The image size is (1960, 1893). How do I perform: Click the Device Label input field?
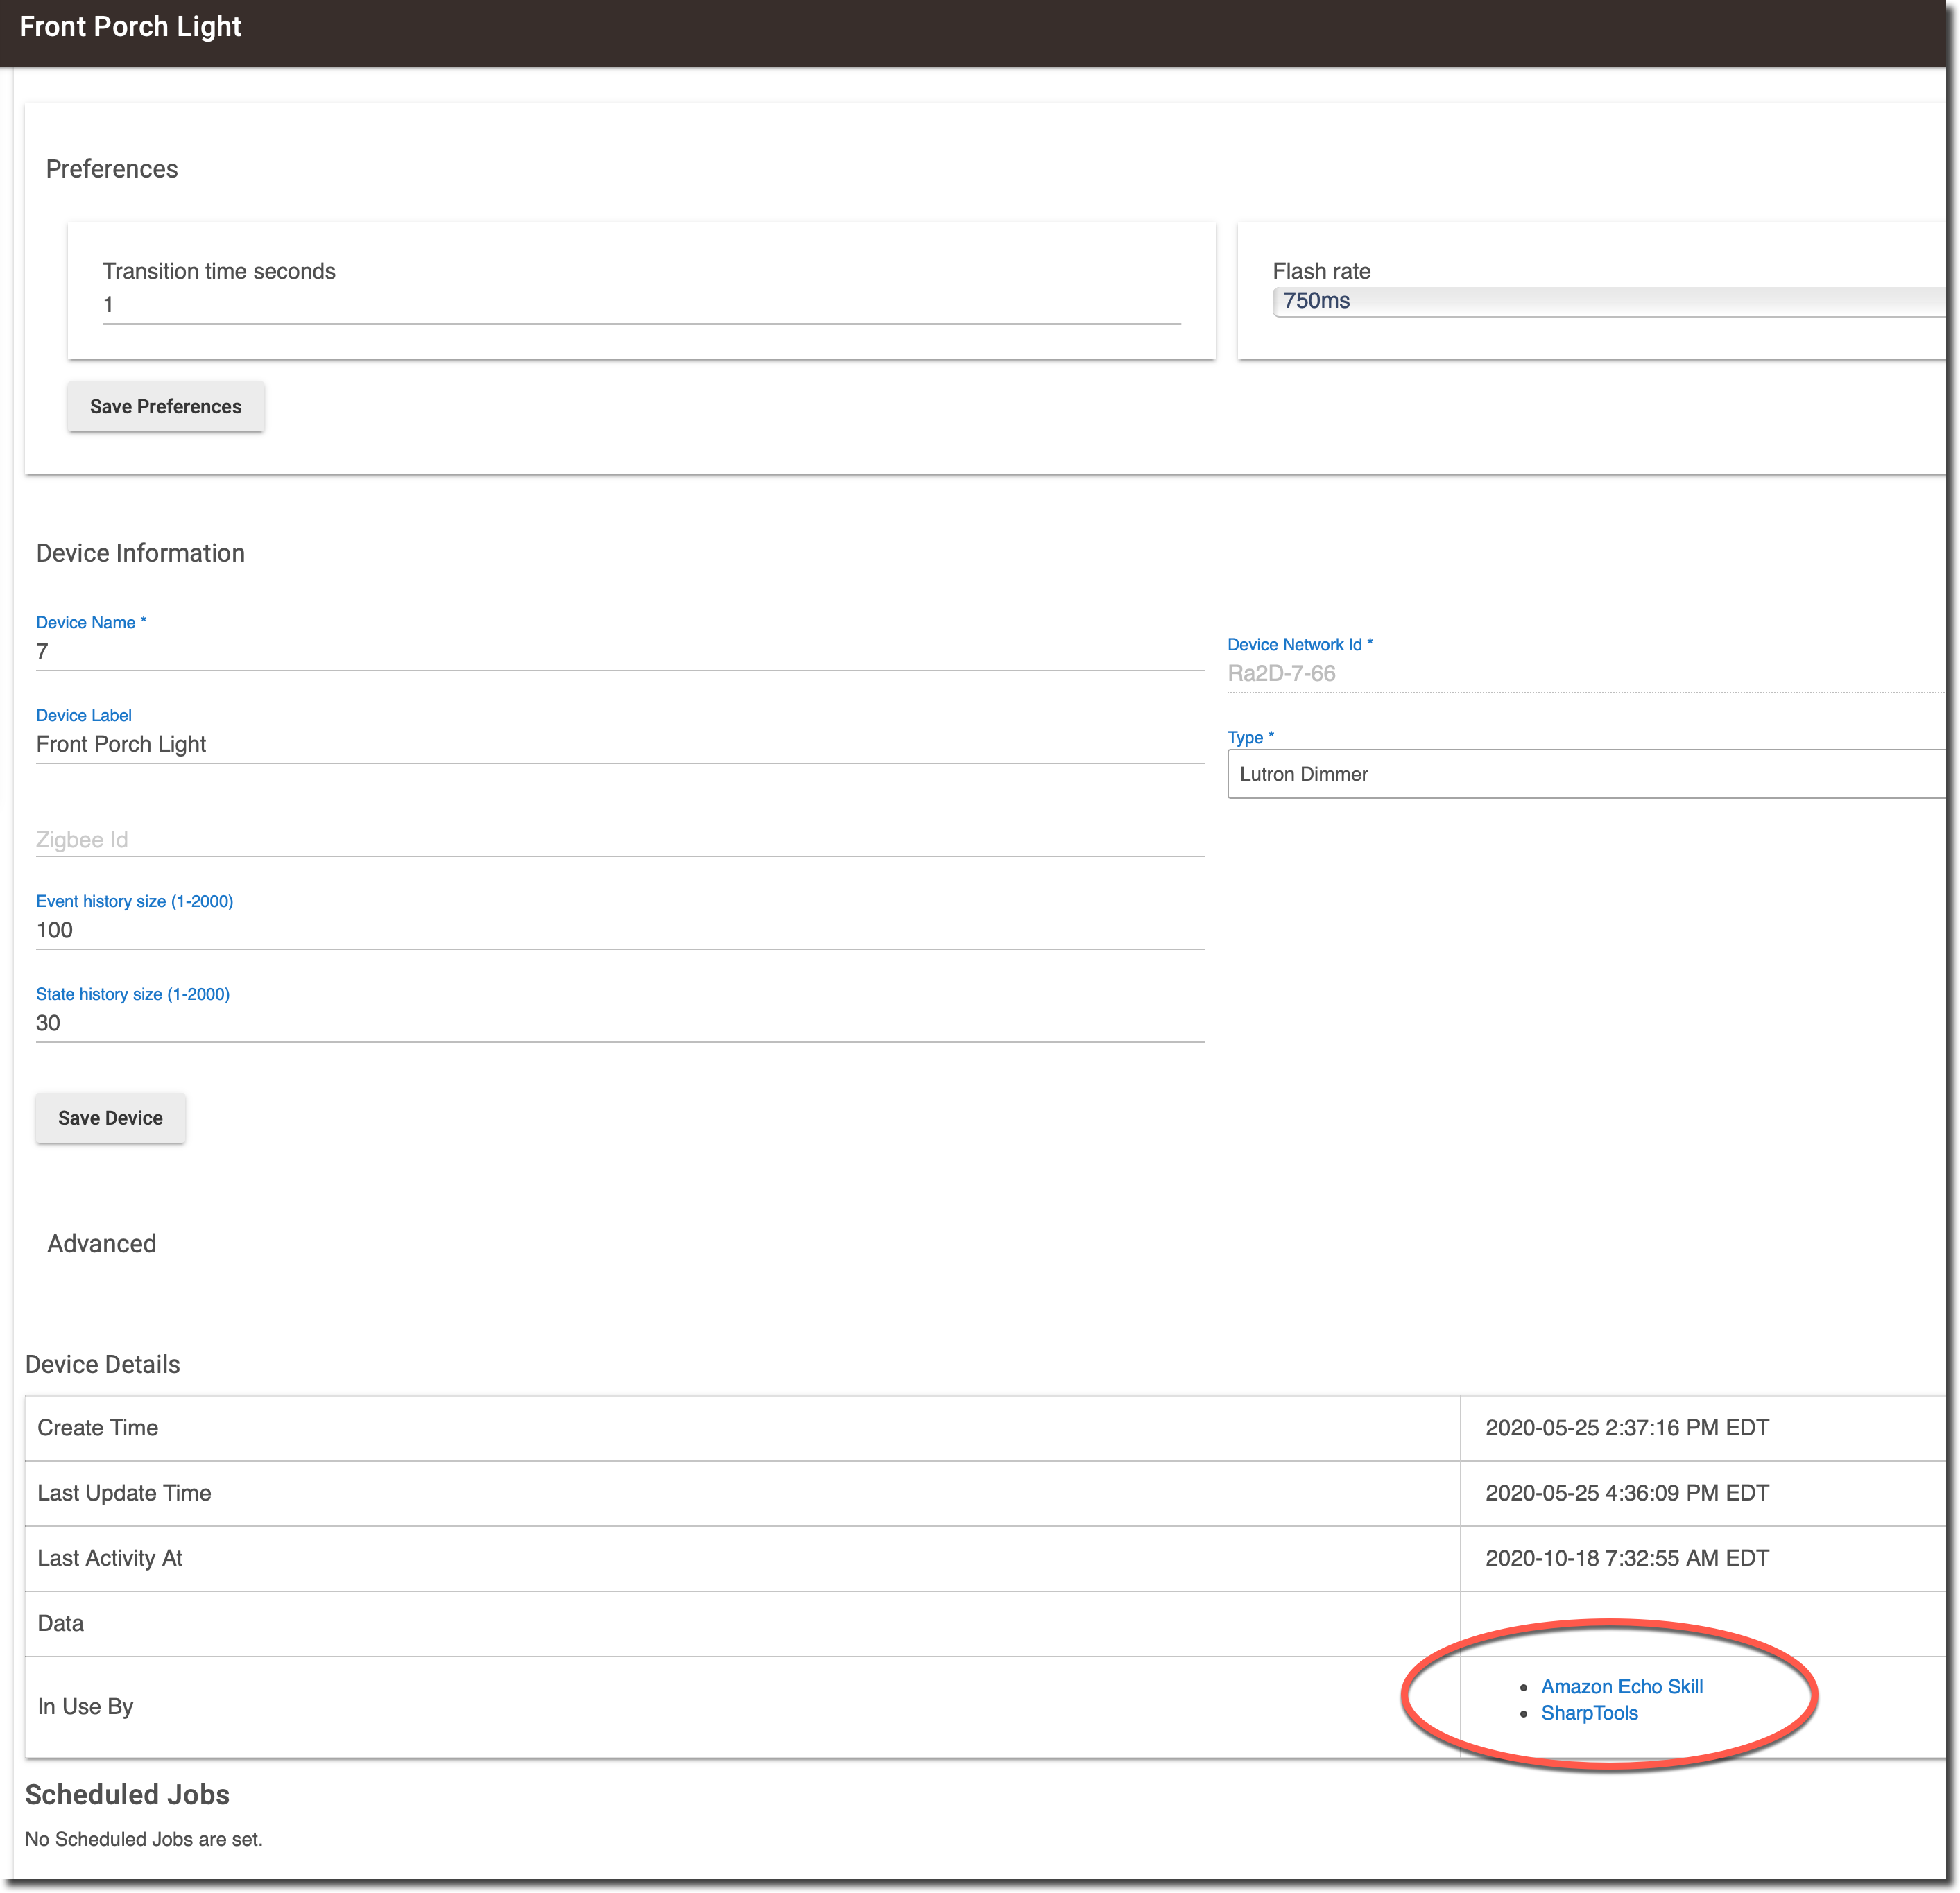(x=619, y=745)
